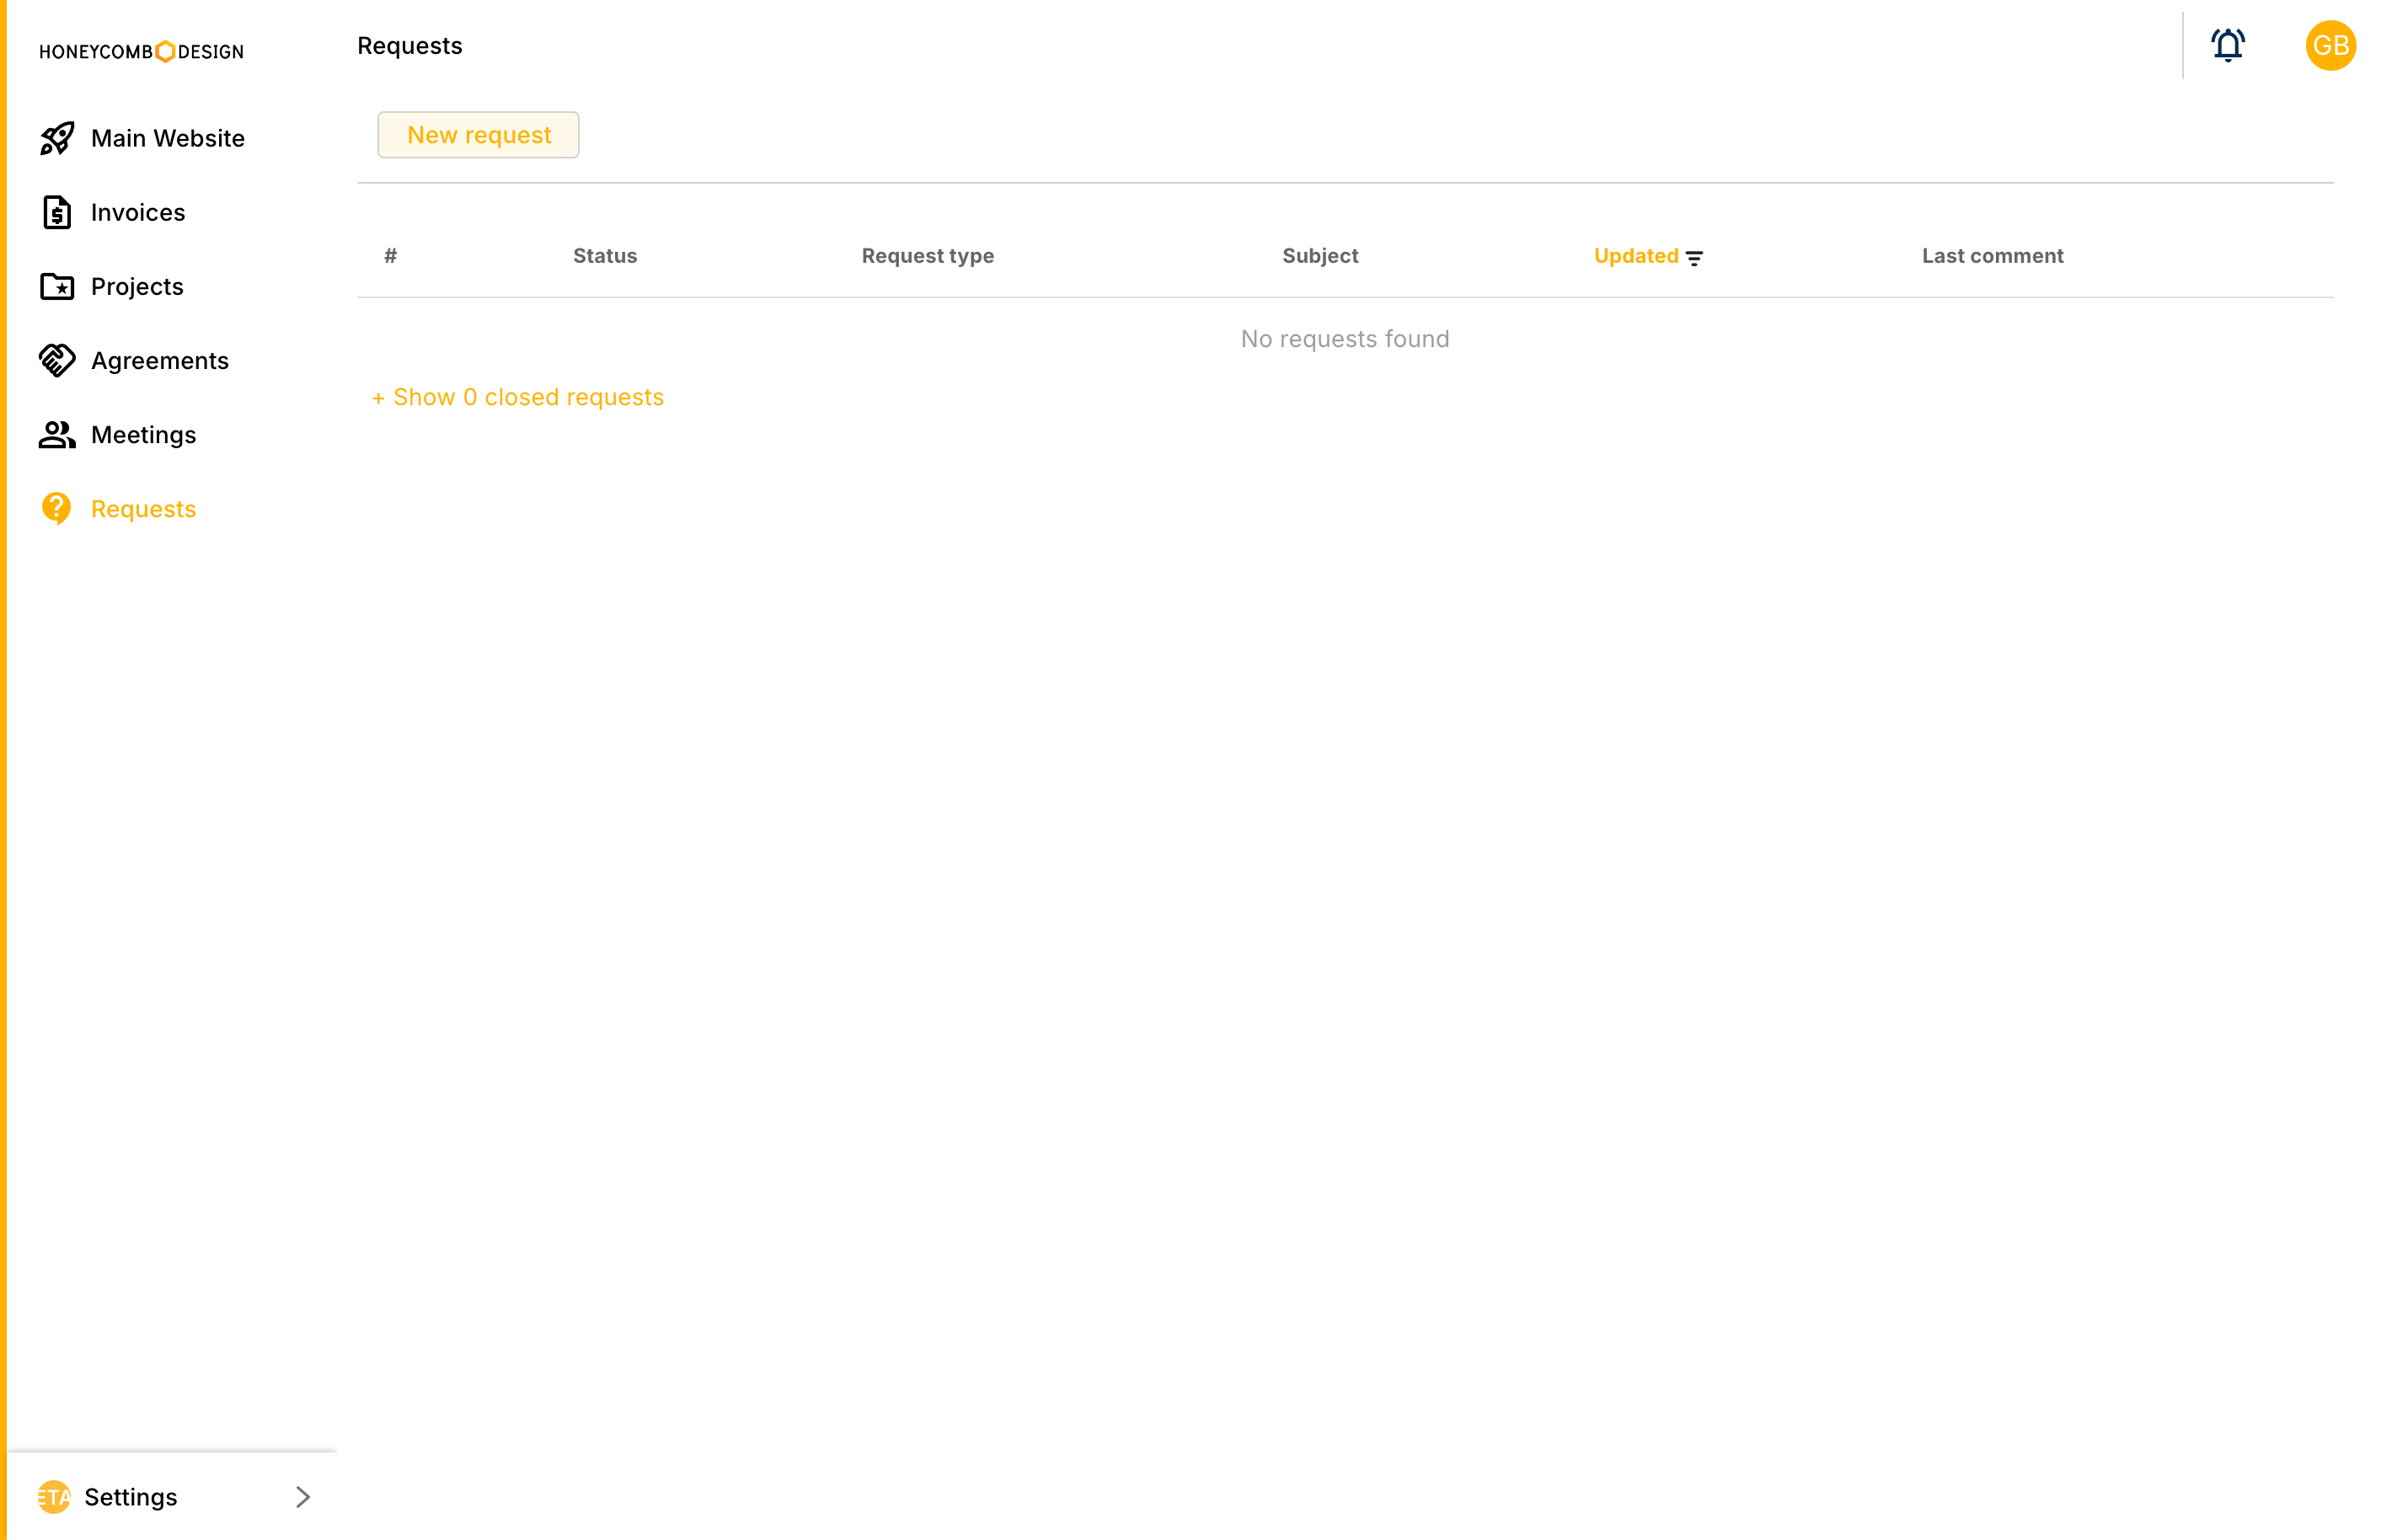
Task: Click the people Meetings icon
Action: click(x=57, y=434)
